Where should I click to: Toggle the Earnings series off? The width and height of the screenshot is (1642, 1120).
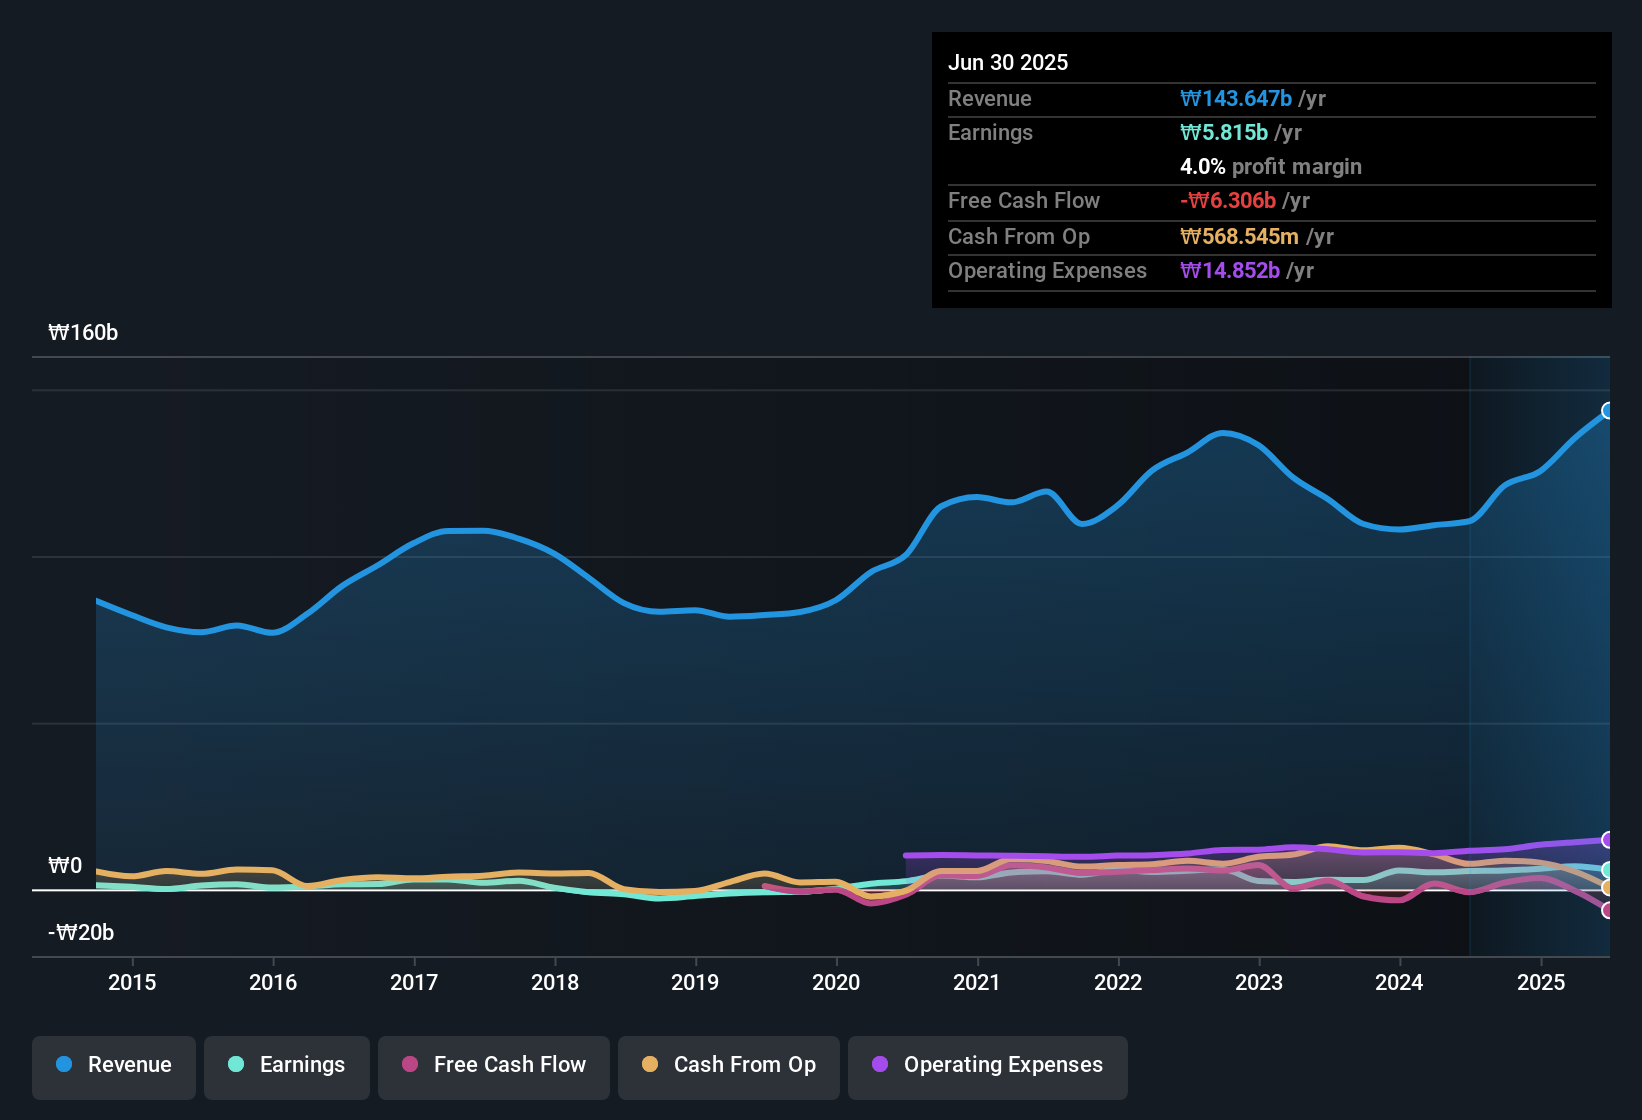286,1065
